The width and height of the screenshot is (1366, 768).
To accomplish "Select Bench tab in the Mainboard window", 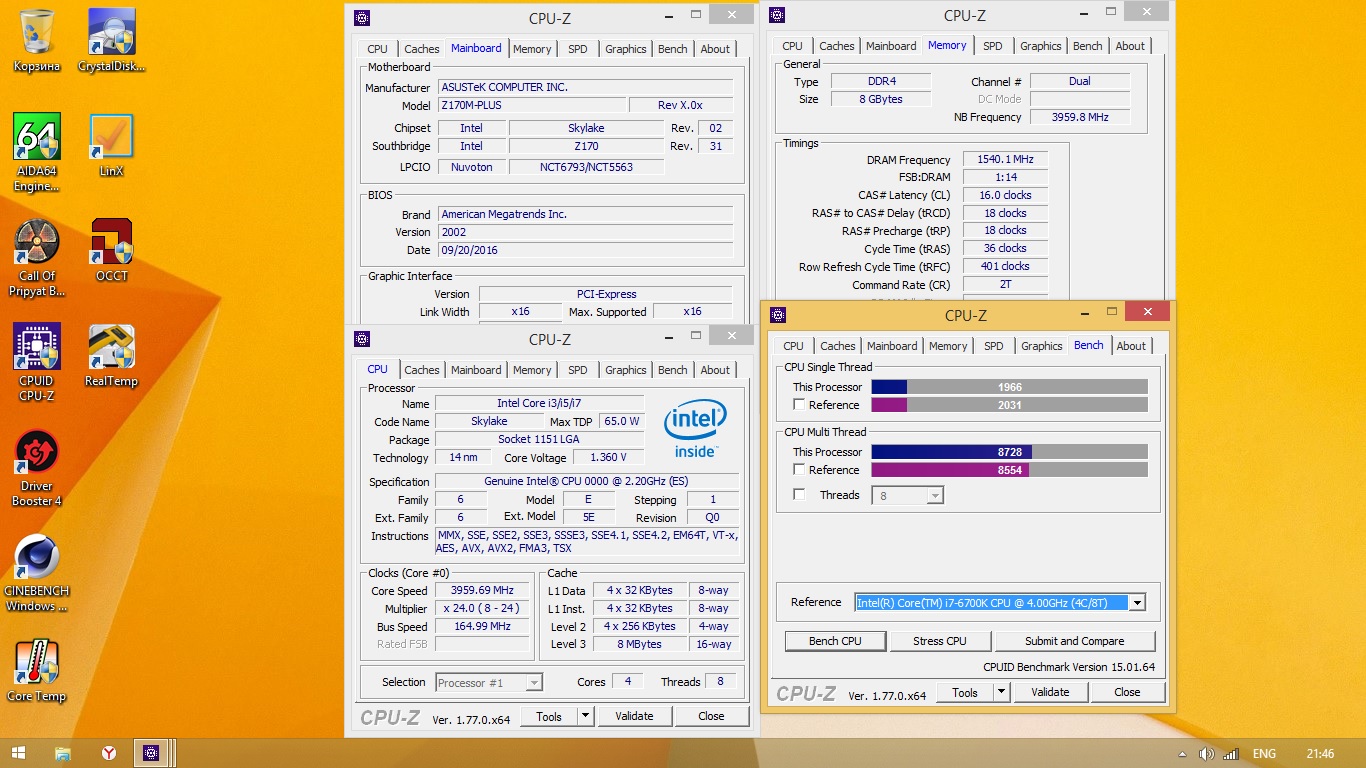I will 673,49.
